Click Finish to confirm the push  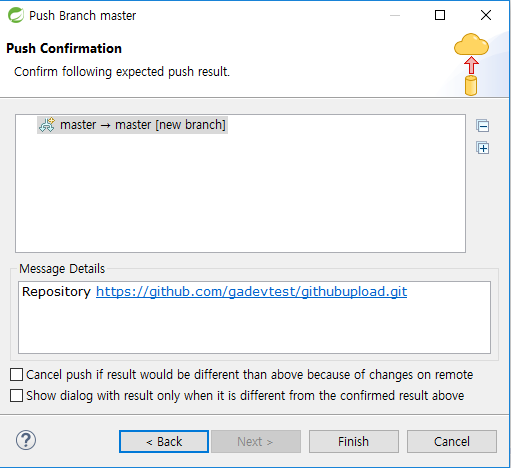354,441
